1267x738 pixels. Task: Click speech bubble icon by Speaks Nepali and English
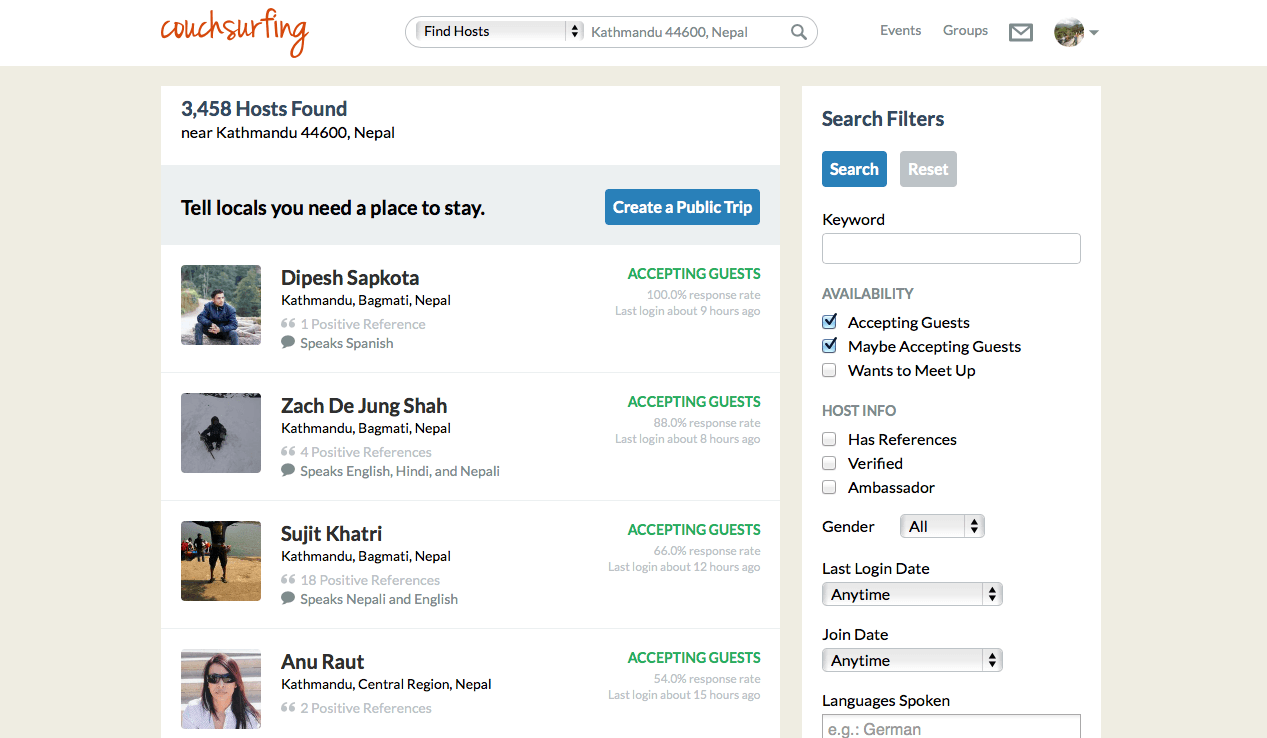pyautogui.click(x=288, y=599)
